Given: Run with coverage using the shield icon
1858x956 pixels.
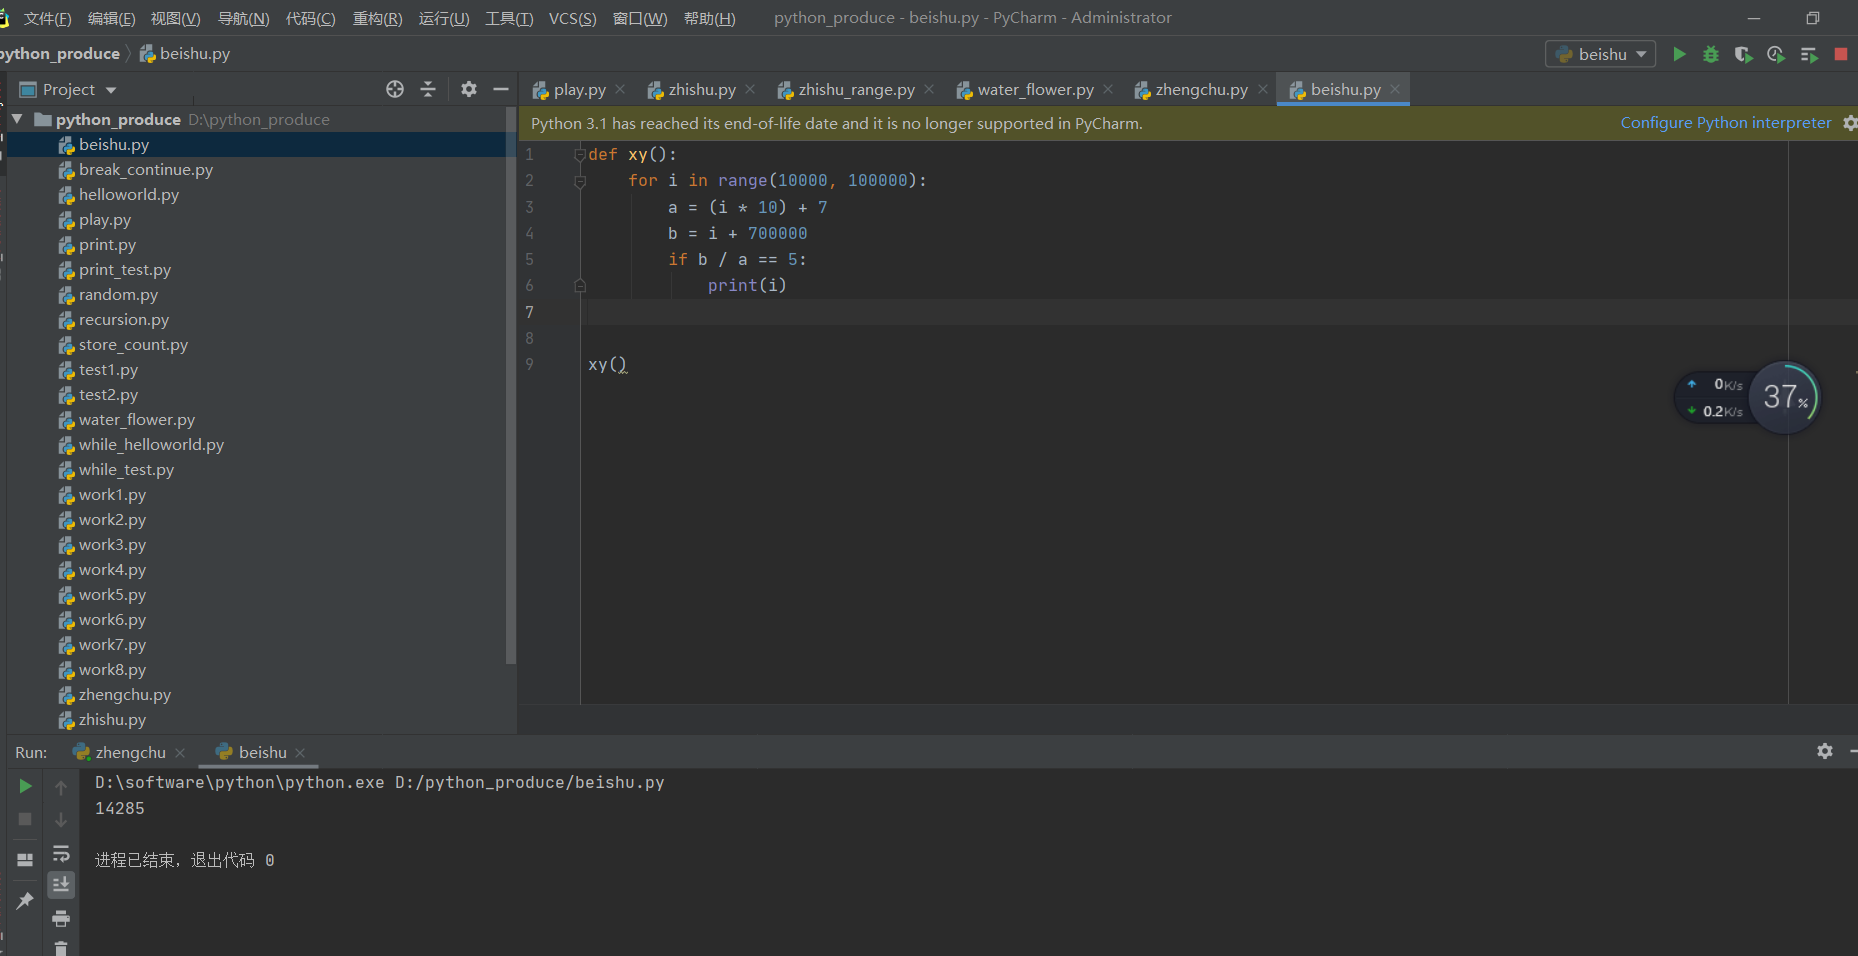Looking at the screenshot, I should click(x=1743, y=54).
